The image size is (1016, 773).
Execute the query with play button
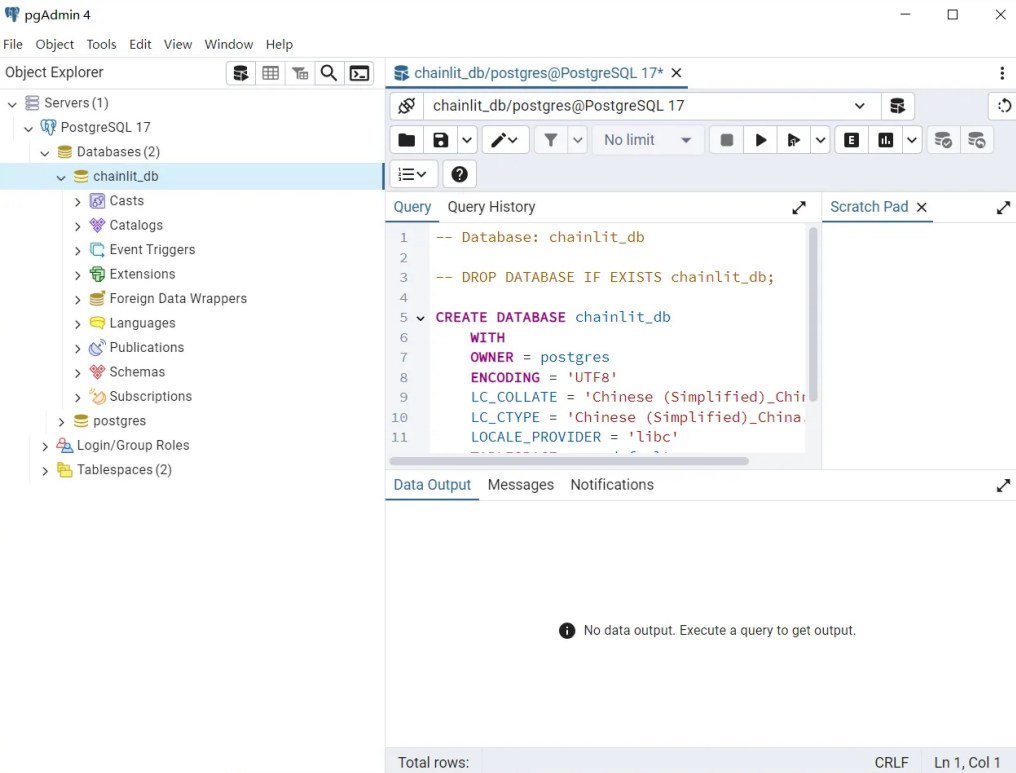point(761,140)
